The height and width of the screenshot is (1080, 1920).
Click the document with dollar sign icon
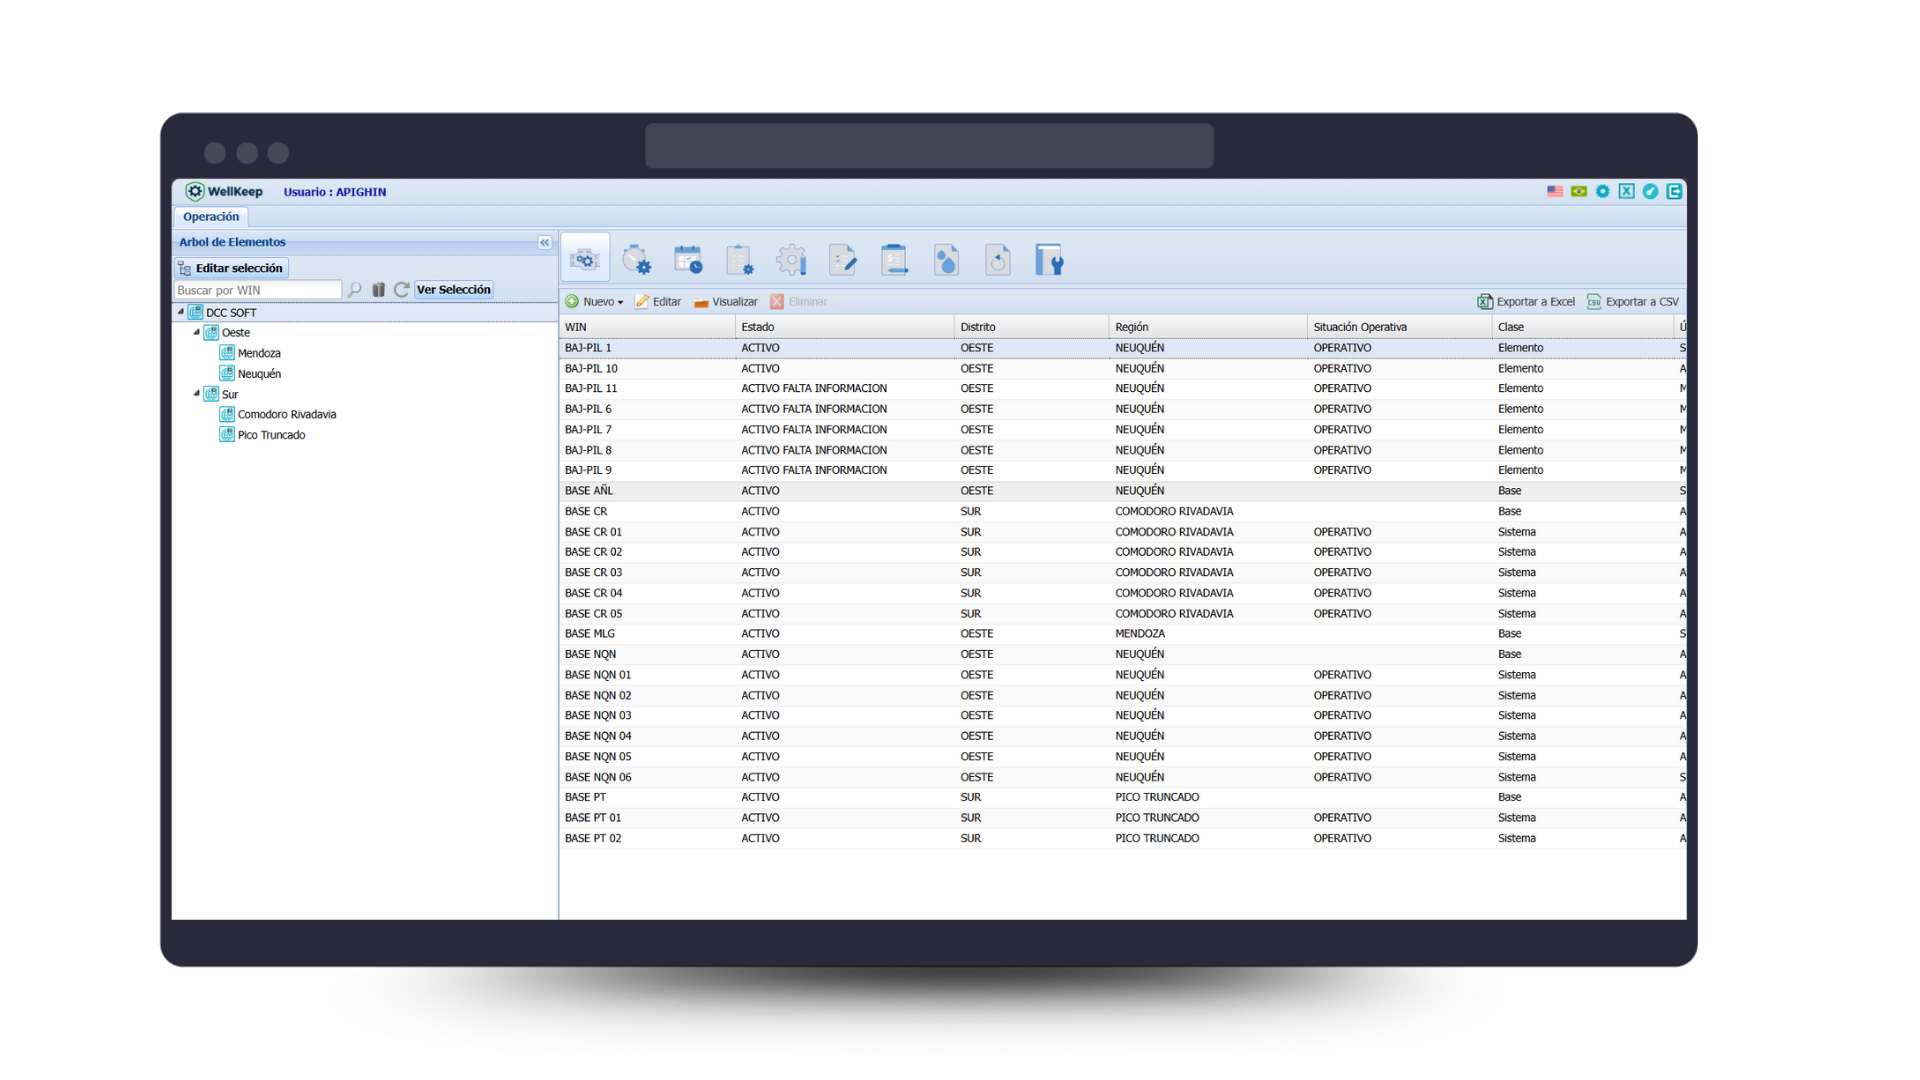click(x=894, y=260)
